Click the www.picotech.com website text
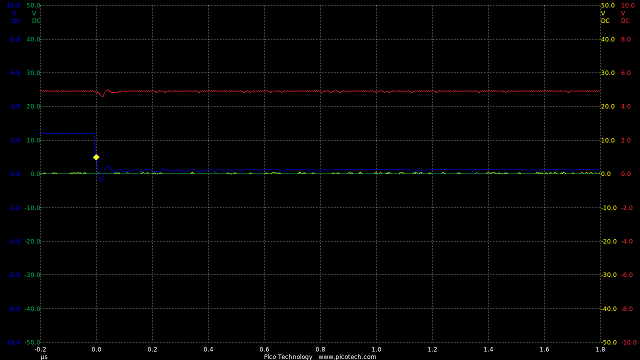The height and width of the screenshot is (360, 640). [x=347, y=357]
